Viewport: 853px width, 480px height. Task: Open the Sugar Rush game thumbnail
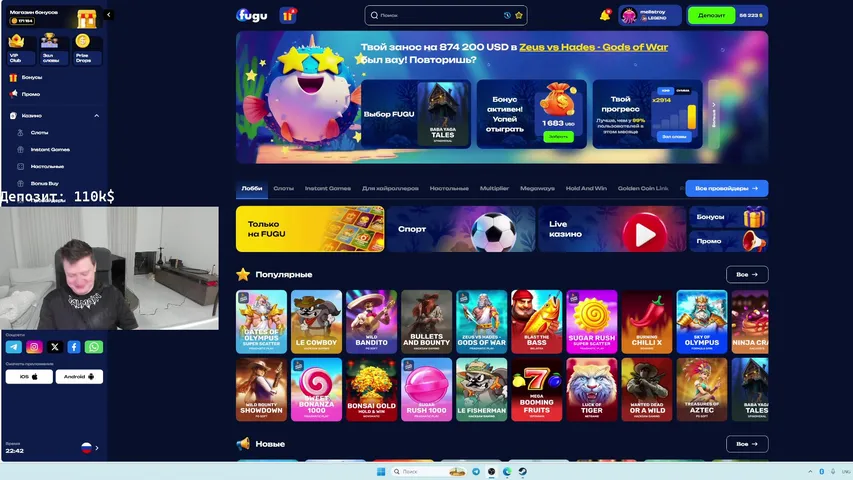[592, 322]
